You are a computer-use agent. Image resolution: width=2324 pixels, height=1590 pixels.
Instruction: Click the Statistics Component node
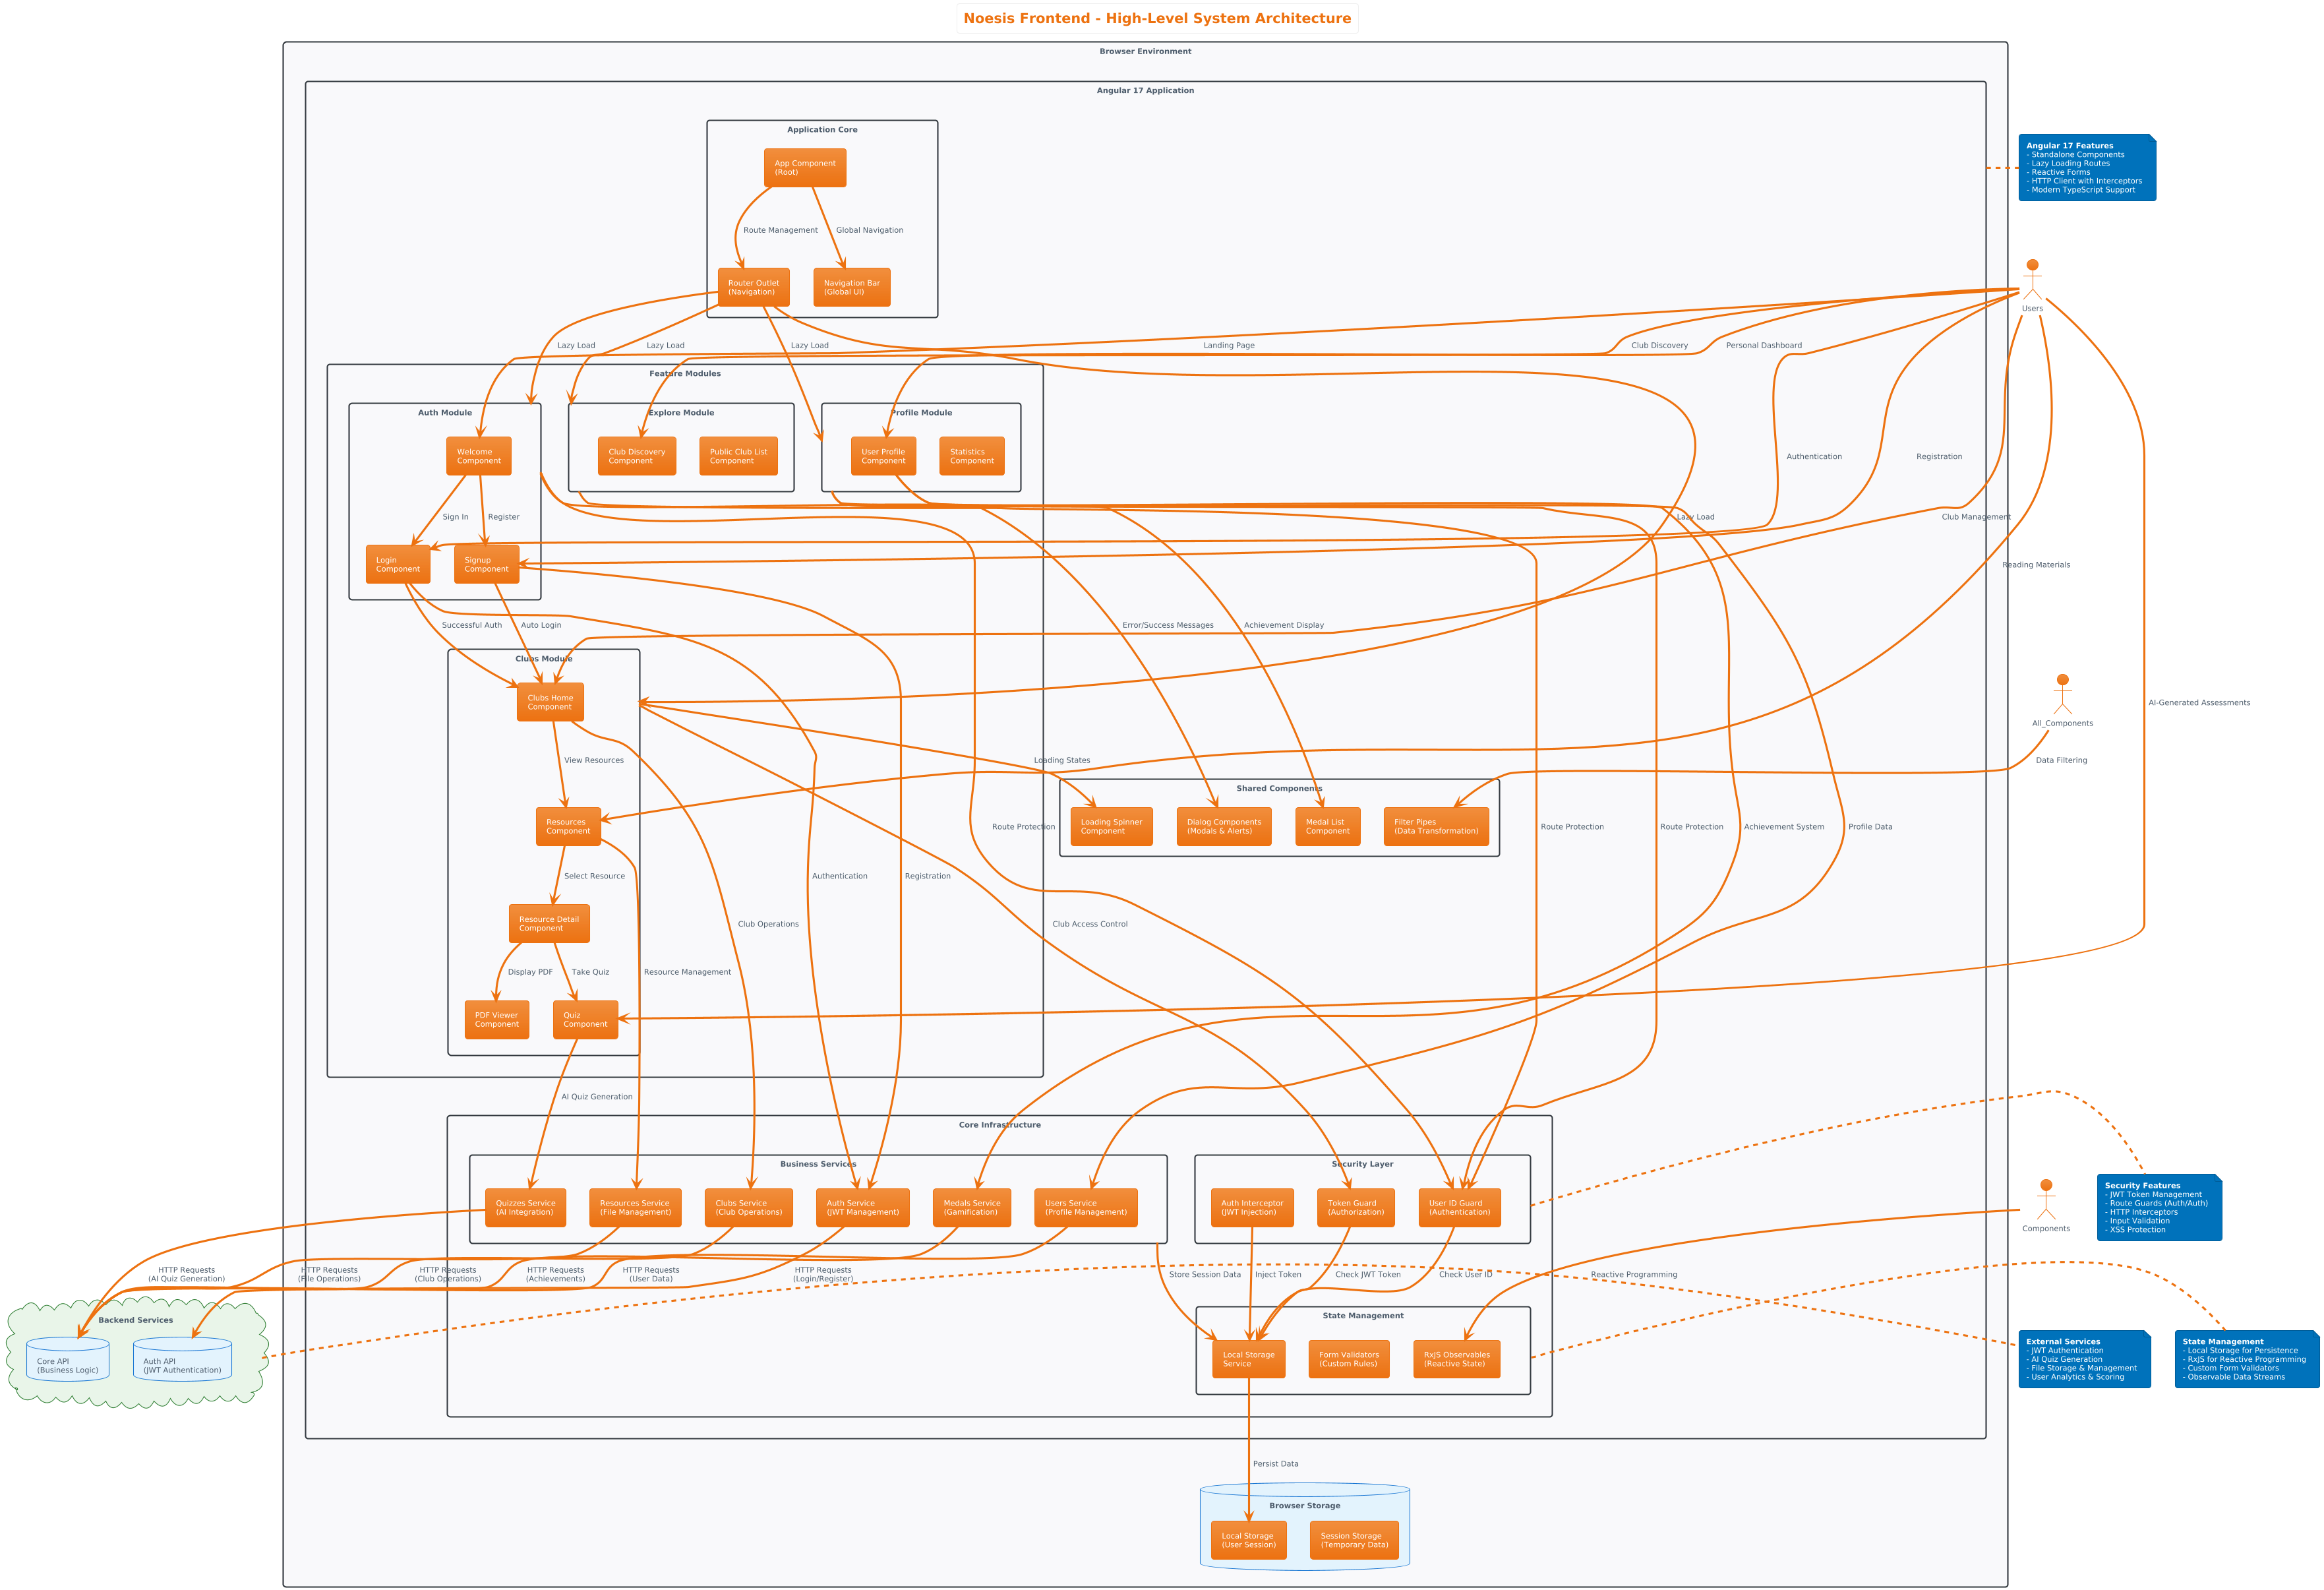point(972,456)
